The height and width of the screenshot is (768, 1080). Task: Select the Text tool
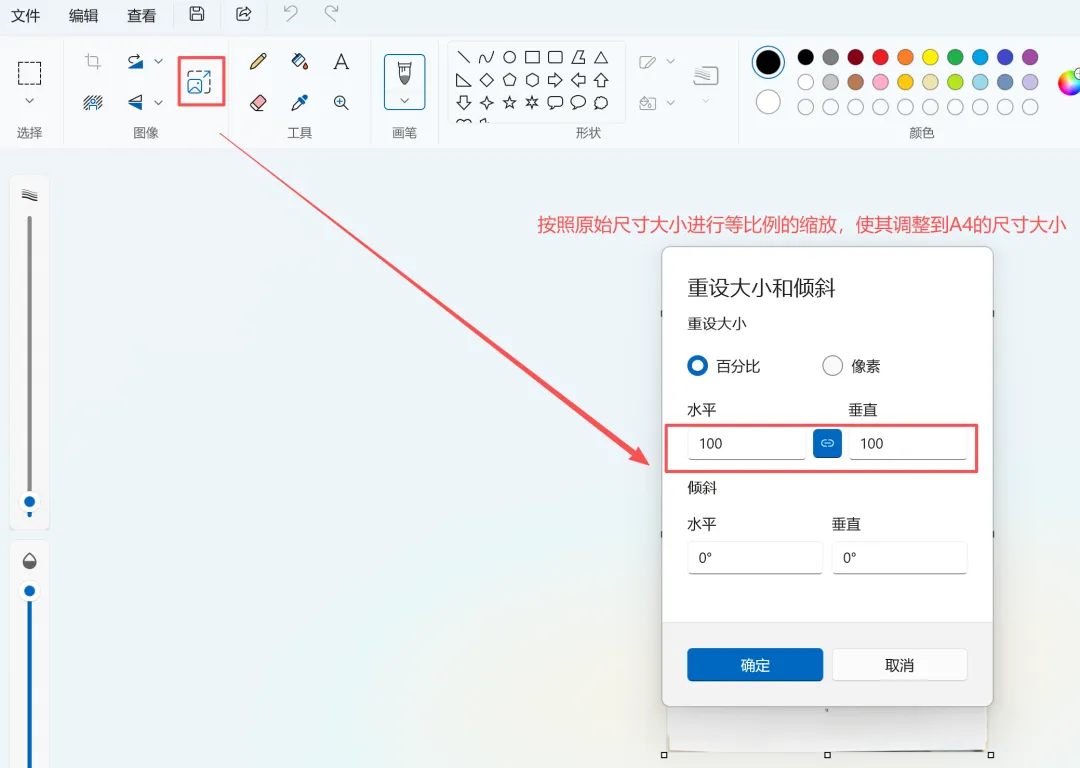coord(341,61)
